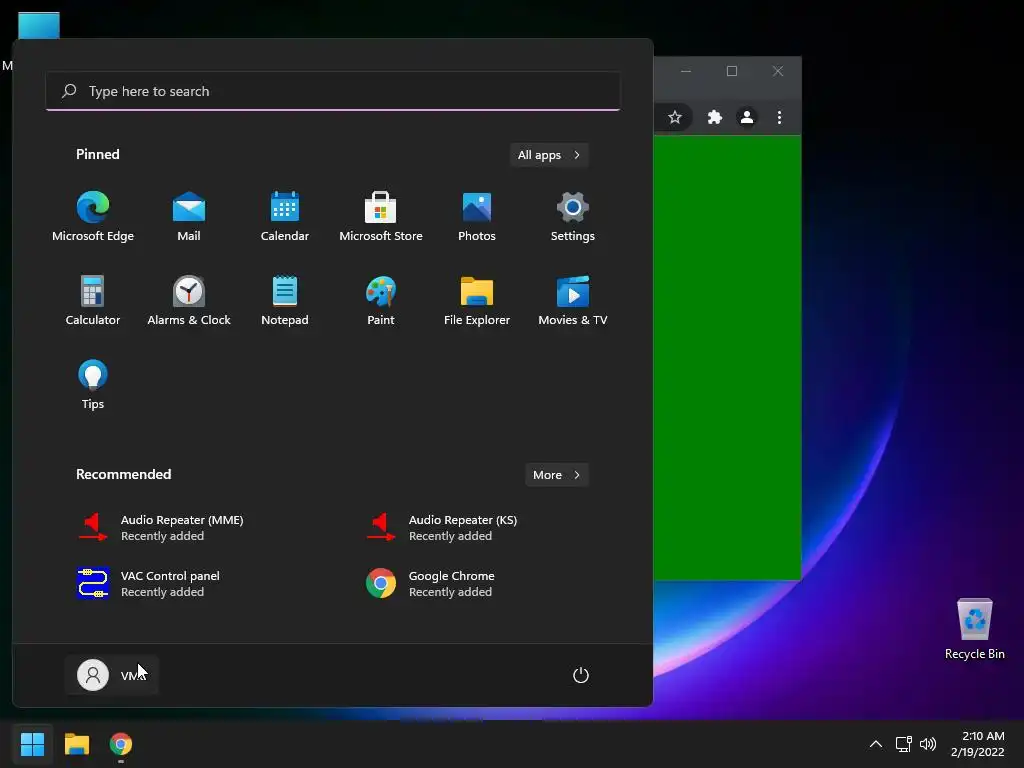Open Microsoft Store
This screenshot has height=768, width=1024.
(381, 217)
